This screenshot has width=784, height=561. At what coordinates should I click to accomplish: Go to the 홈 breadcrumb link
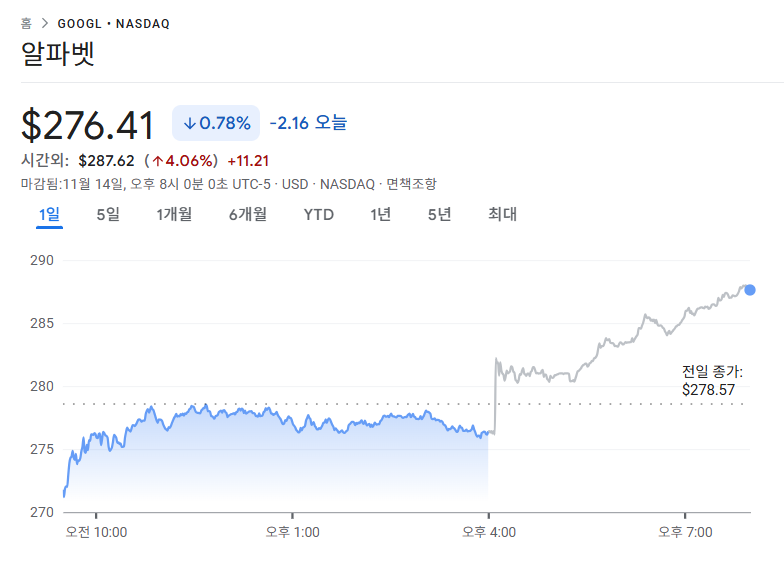(26, 24)
